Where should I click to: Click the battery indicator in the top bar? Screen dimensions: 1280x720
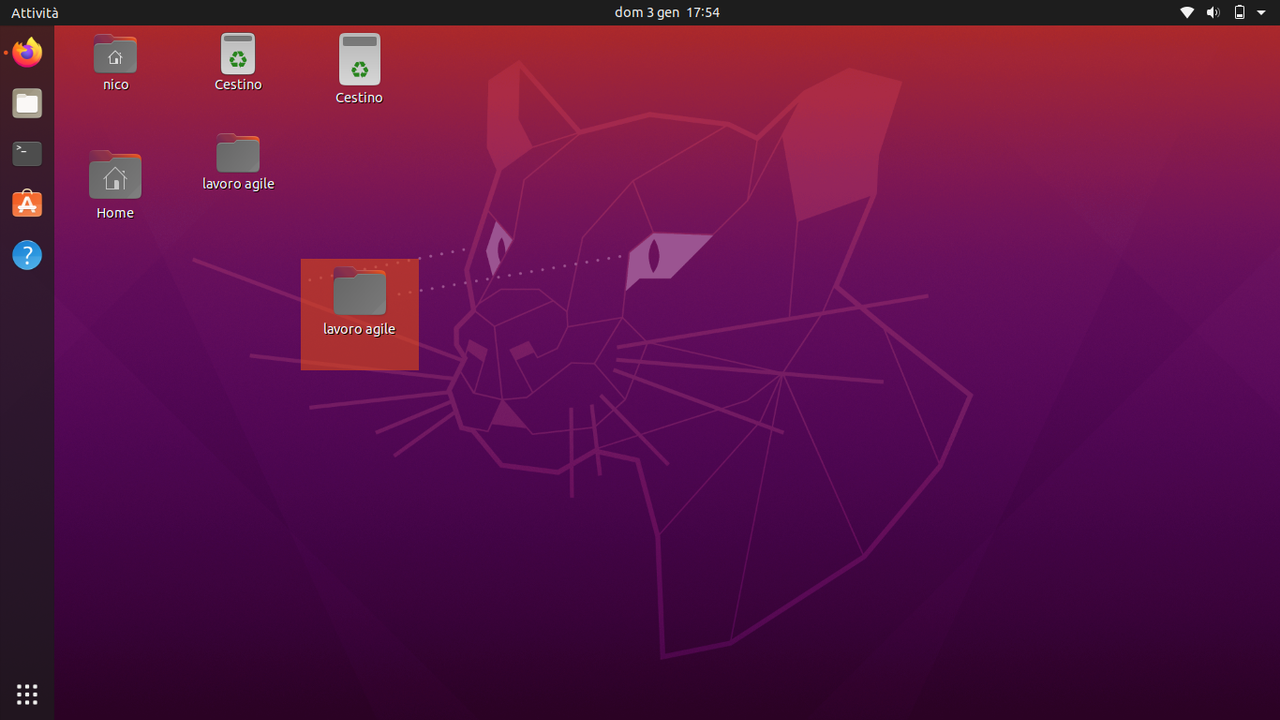coord(1238,13)
